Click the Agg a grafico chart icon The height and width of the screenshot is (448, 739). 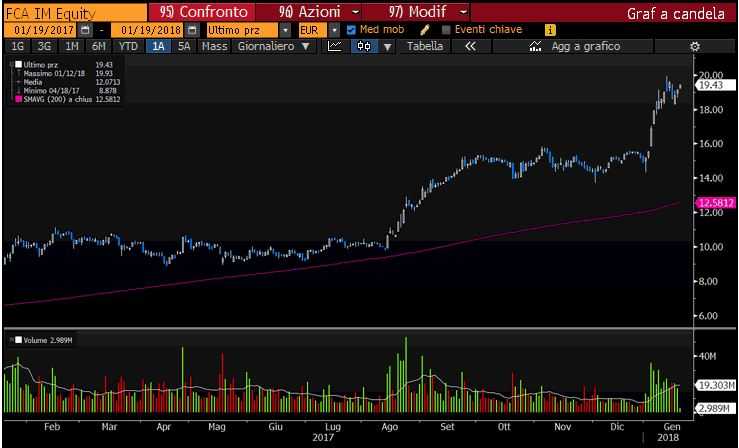[535, 46]
